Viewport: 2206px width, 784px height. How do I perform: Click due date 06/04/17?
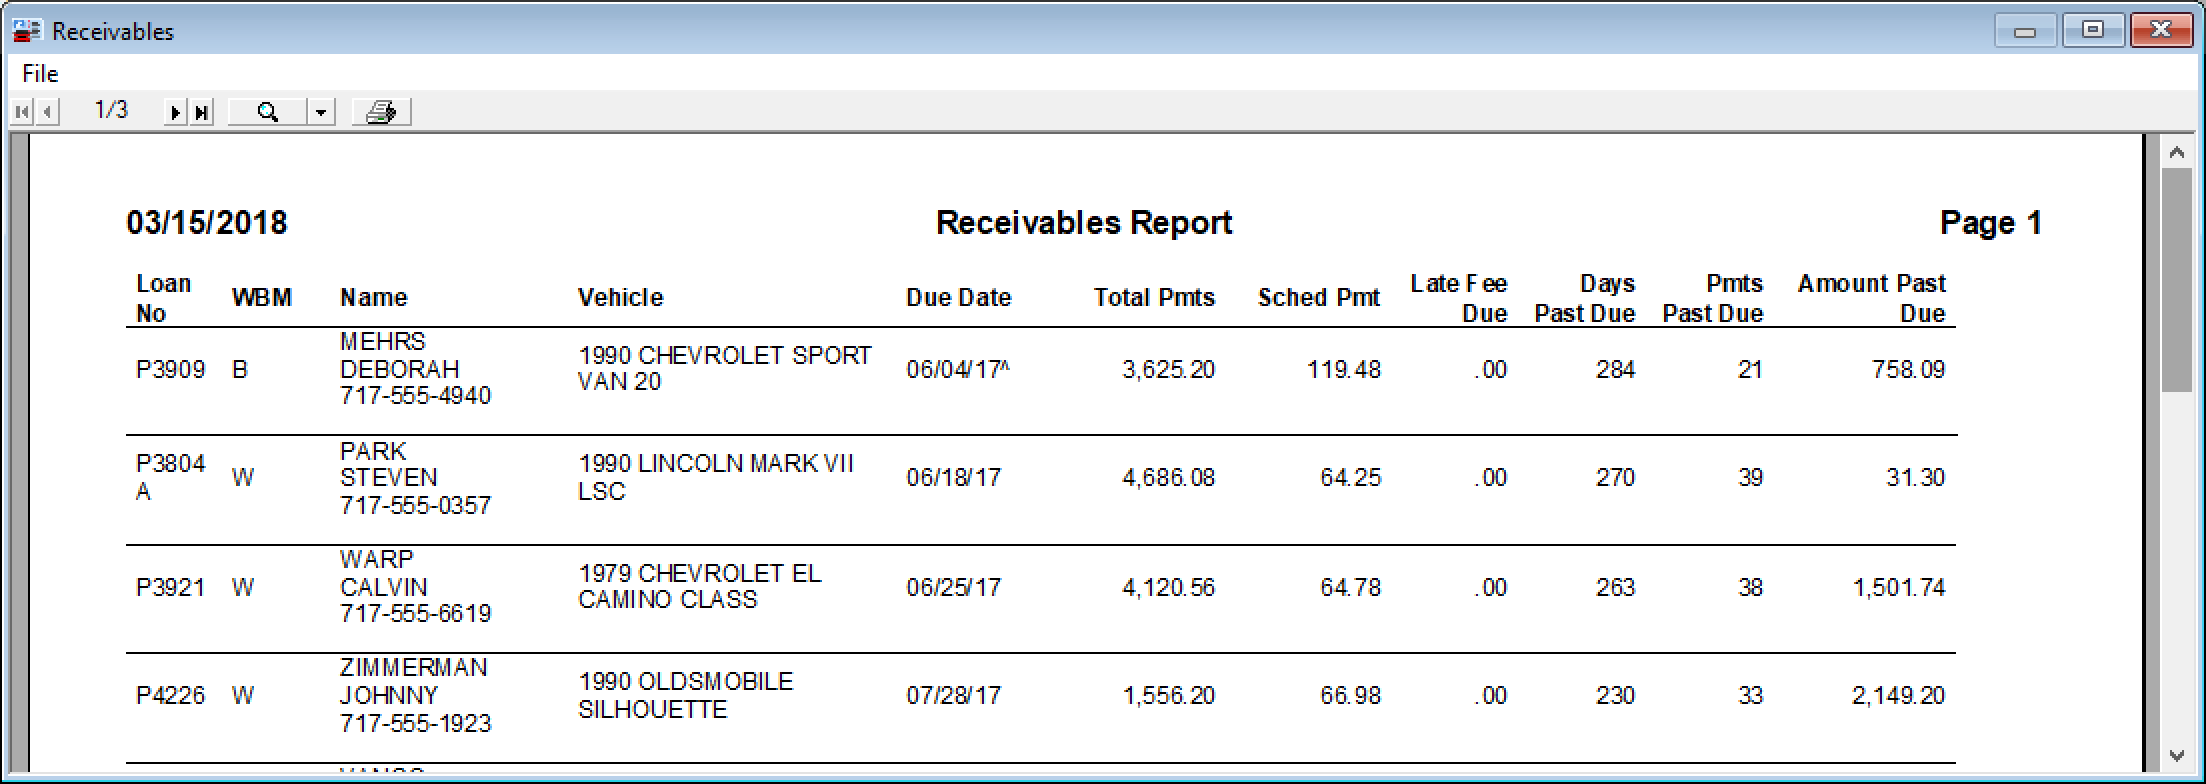tap(957, 370)
